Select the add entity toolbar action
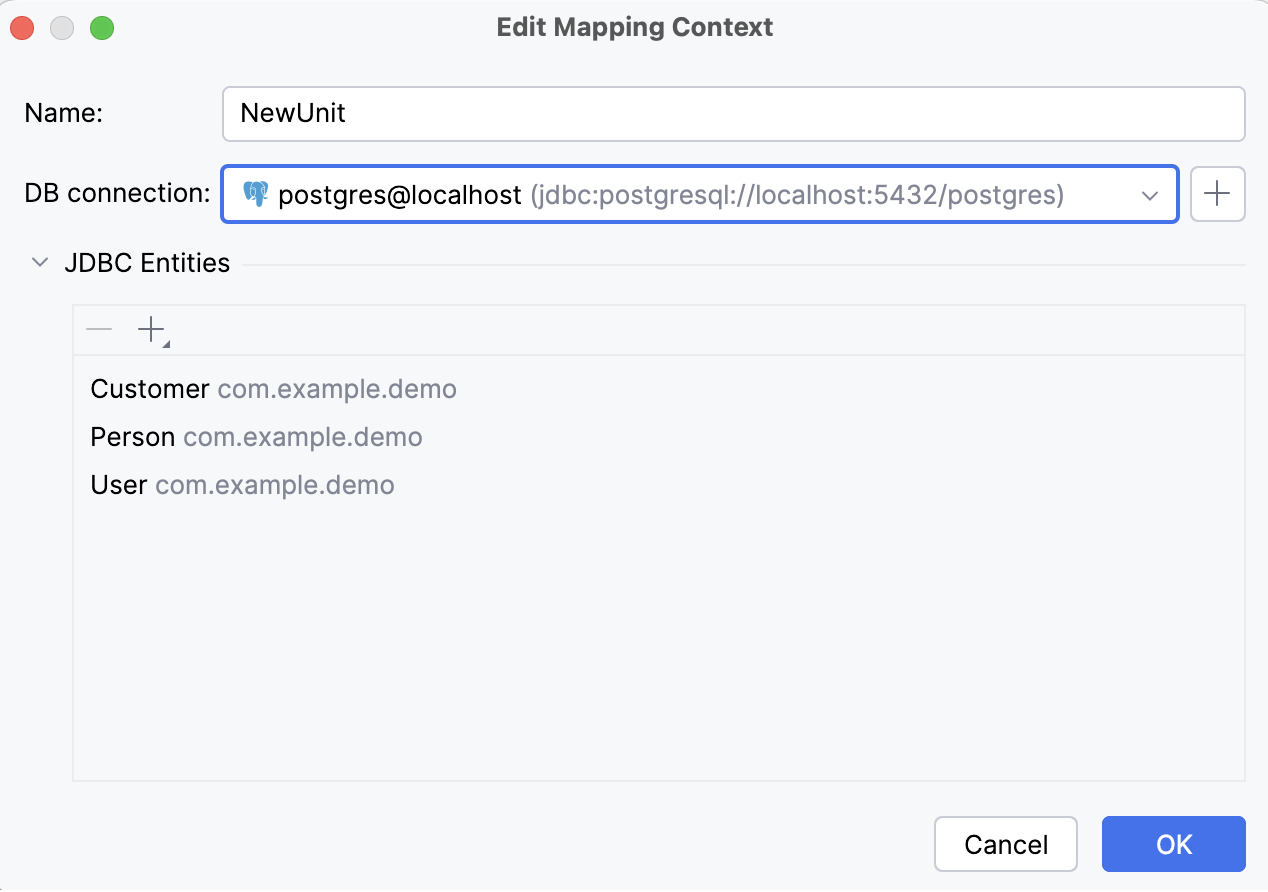 pyautogui.click(x=150, y=328)
